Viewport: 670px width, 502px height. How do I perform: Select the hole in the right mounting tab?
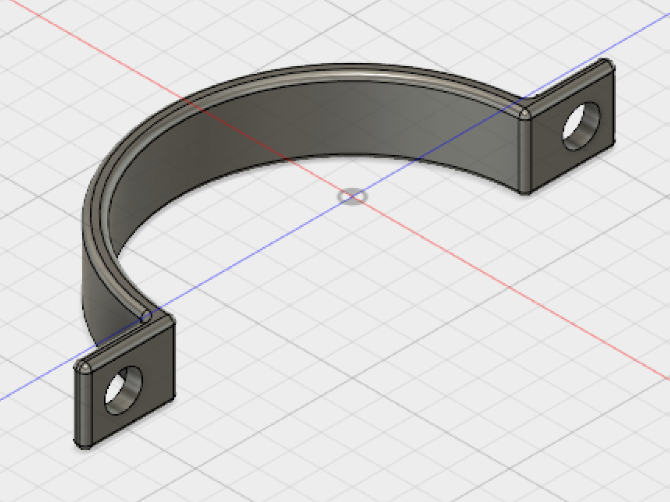(582, 126)
